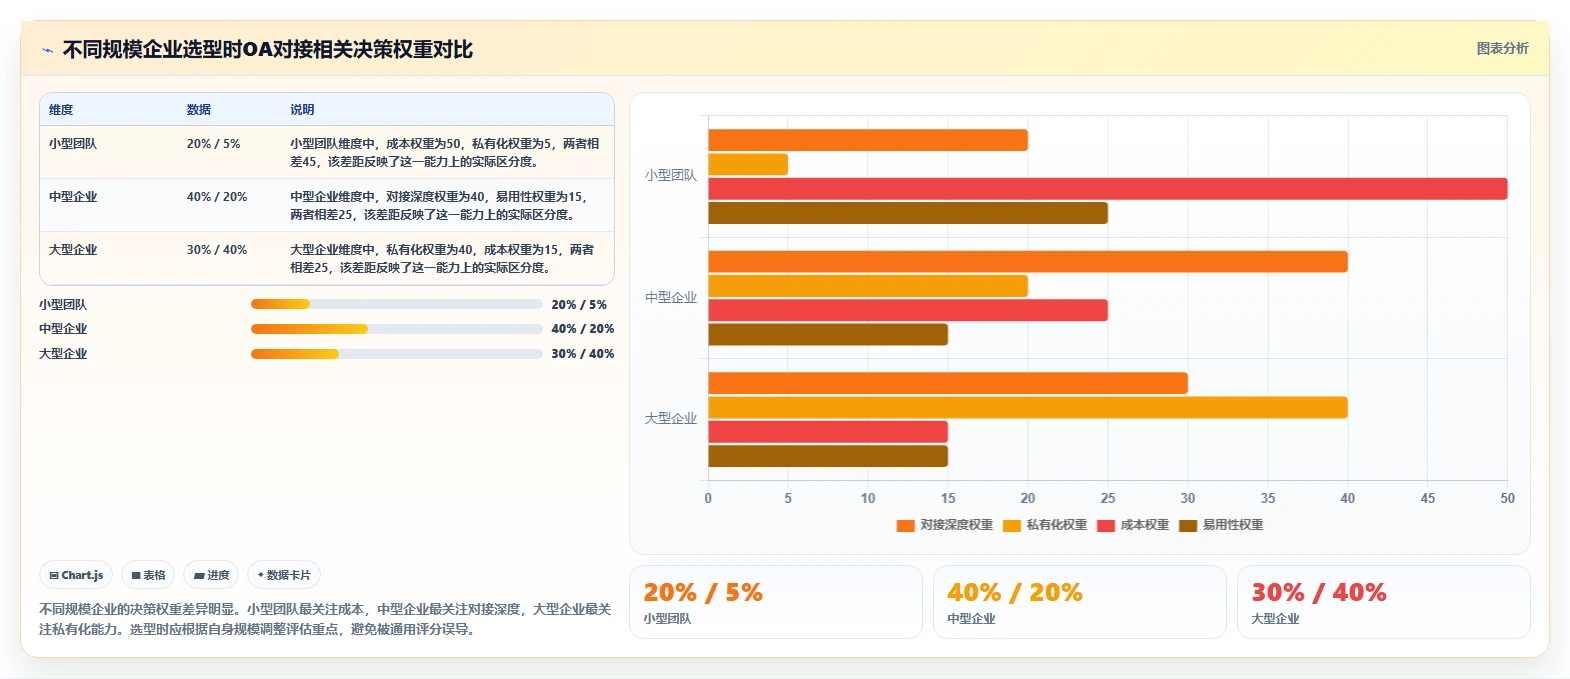Click the x-axis tick label 50

click(1507, 498)
